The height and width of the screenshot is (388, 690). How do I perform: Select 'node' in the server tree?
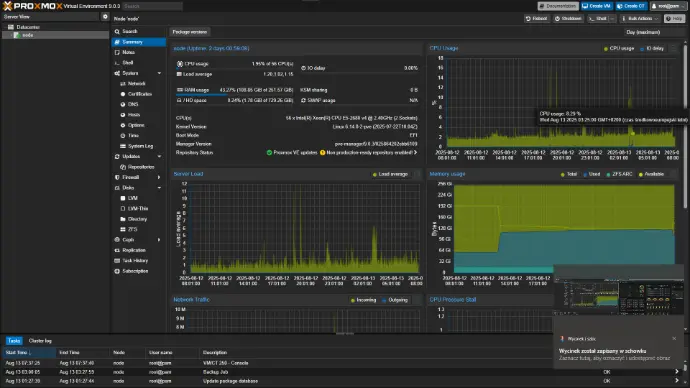point(28,35)
